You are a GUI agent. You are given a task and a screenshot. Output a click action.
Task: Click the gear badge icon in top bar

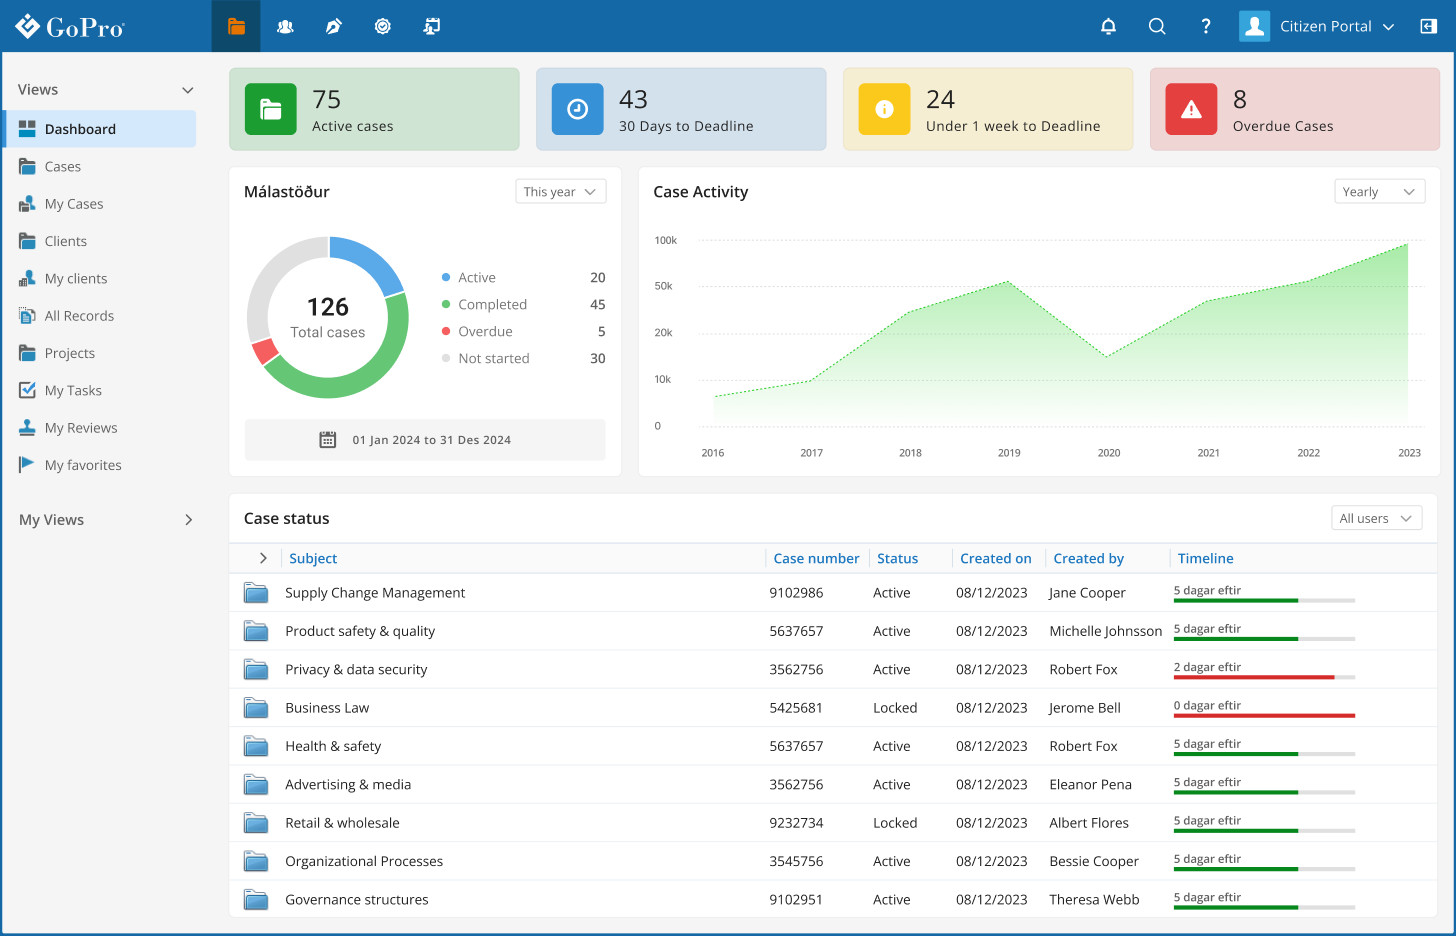382,26
